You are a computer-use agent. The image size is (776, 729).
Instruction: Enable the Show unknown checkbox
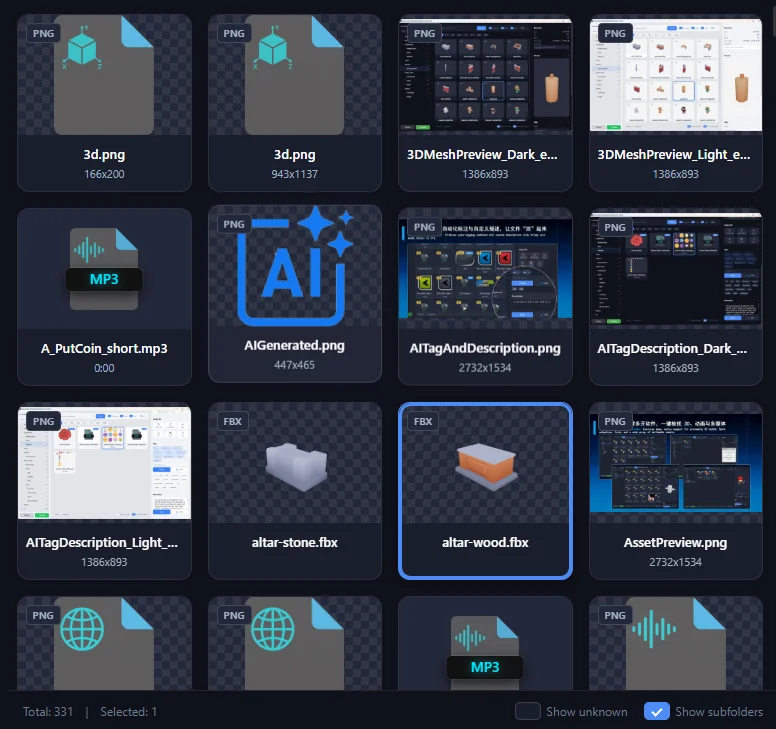point(528,712)
